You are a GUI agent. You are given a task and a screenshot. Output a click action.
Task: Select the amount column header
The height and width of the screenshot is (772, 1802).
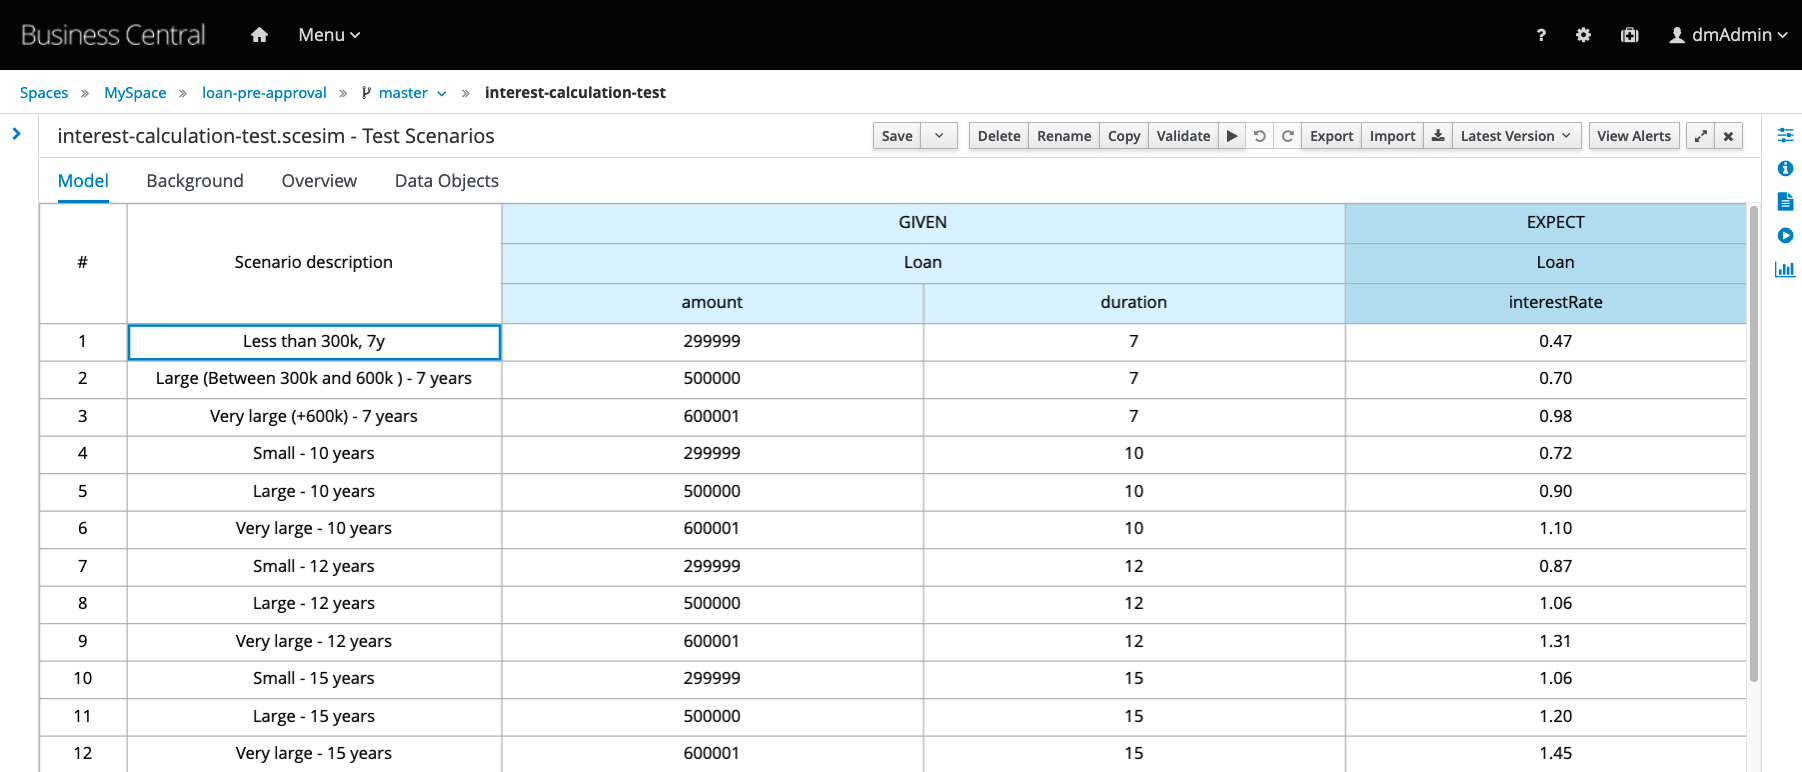[x=712, y=303]
